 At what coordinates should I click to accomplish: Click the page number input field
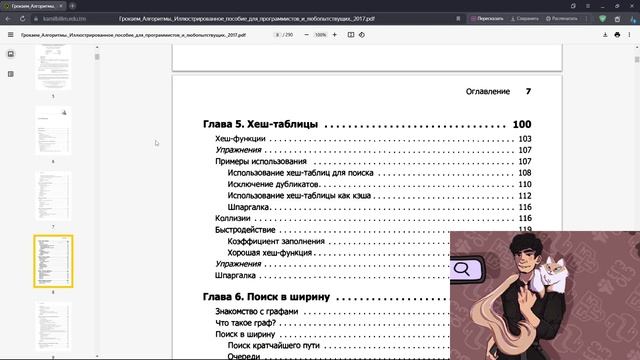tap(277, 35)
